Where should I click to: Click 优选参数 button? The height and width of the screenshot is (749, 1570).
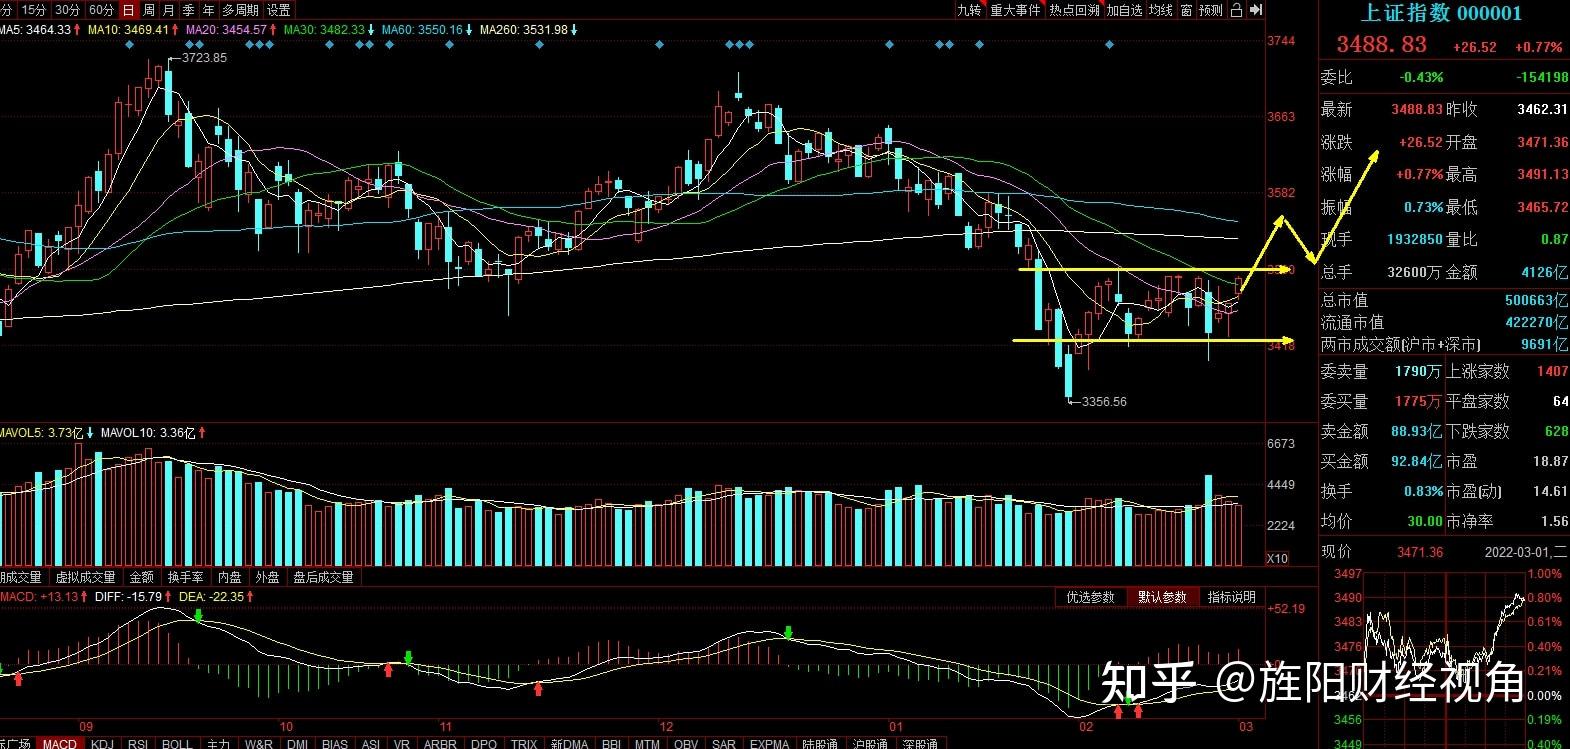point(1090,597)
